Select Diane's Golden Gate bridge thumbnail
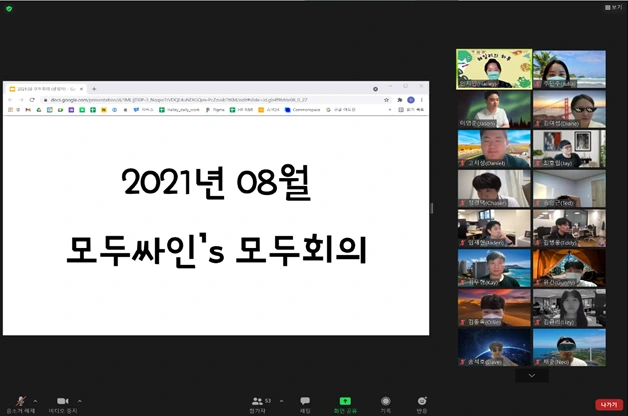 (x=569, y=109)
